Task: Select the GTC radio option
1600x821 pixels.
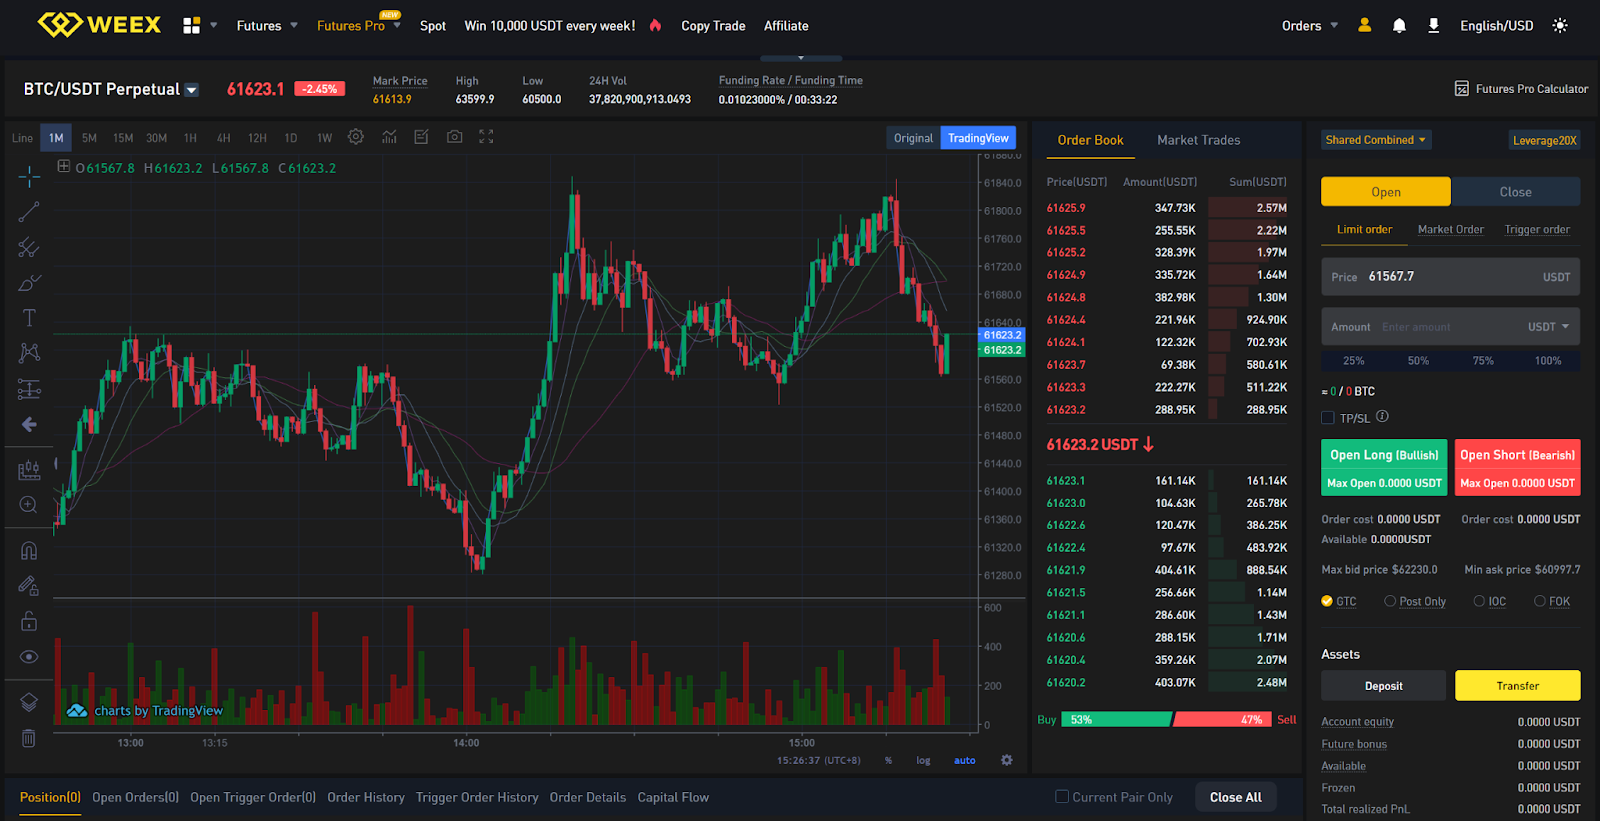Action: [x=1327, y=601]
